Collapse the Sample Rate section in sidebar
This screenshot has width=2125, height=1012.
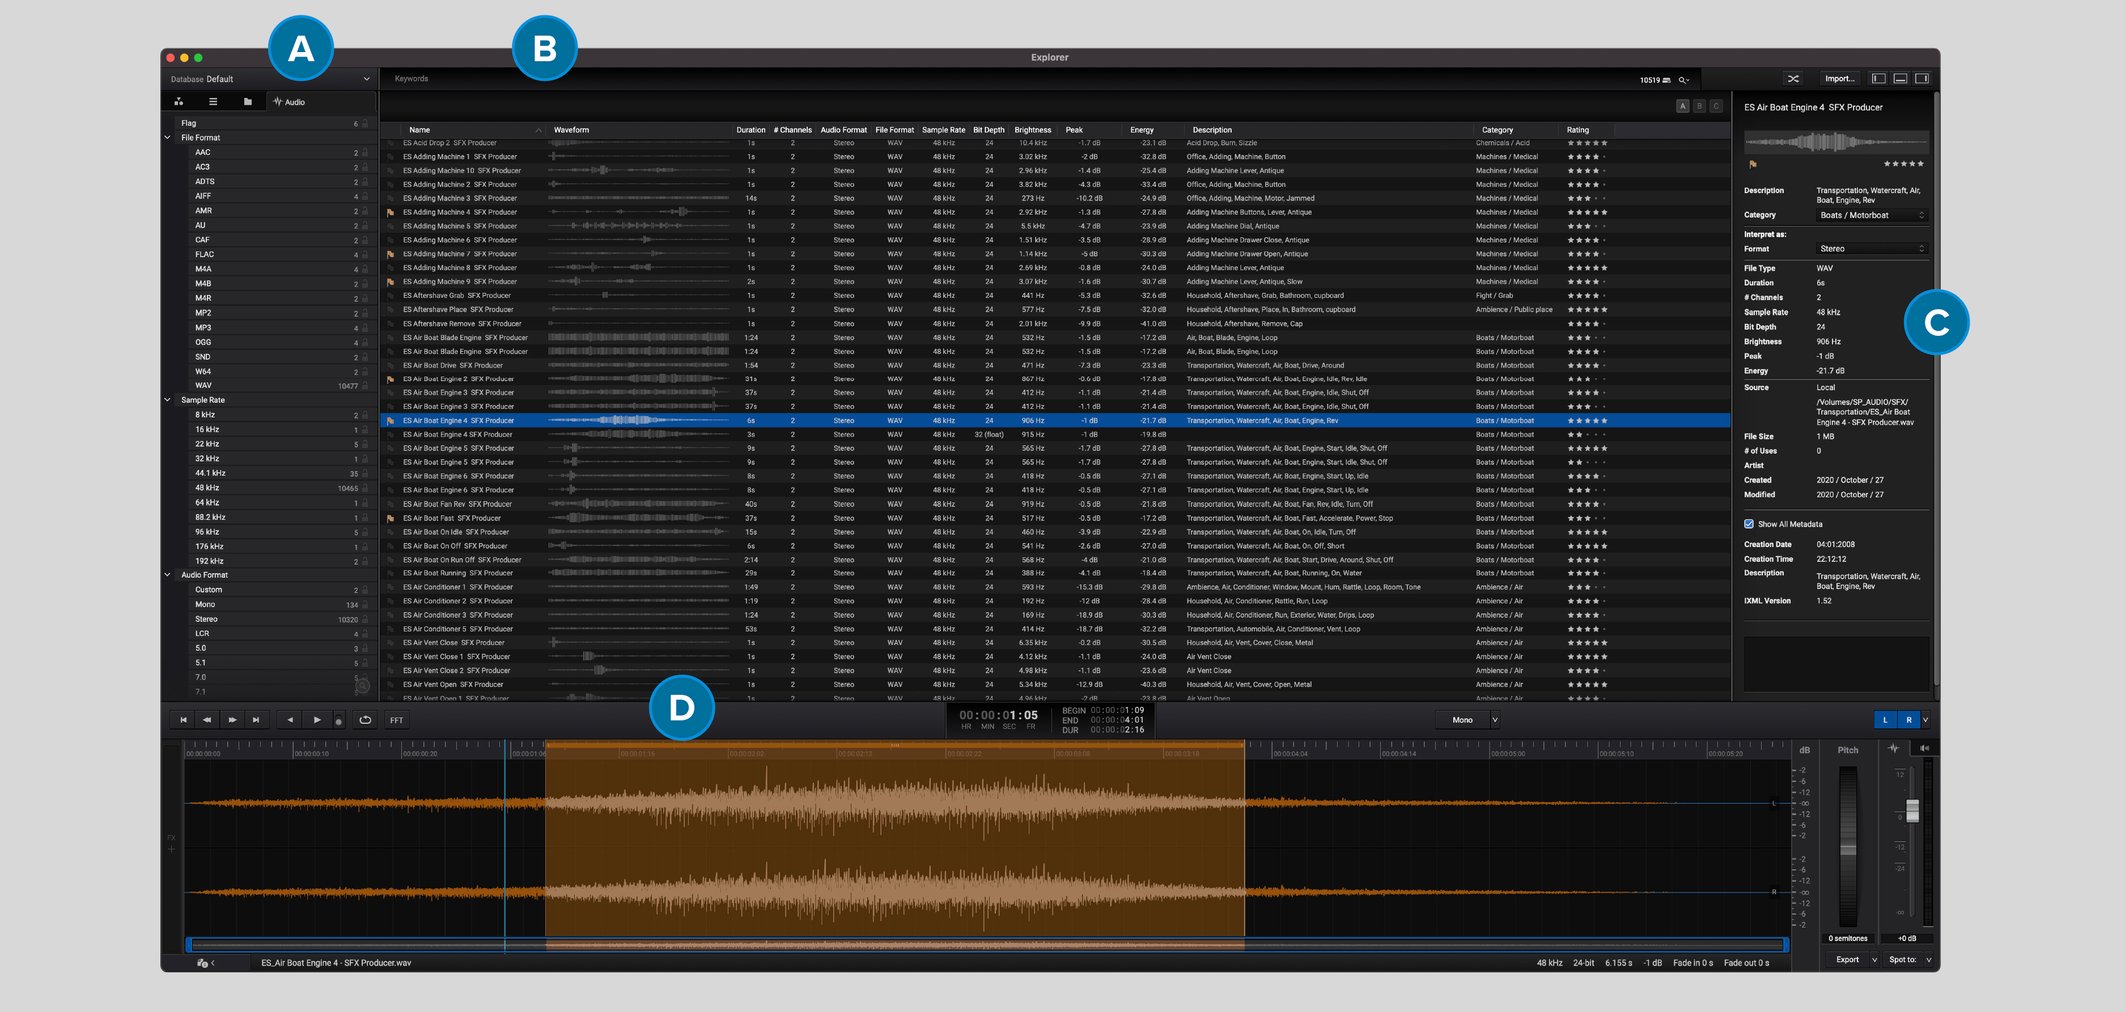pos(168,399)
